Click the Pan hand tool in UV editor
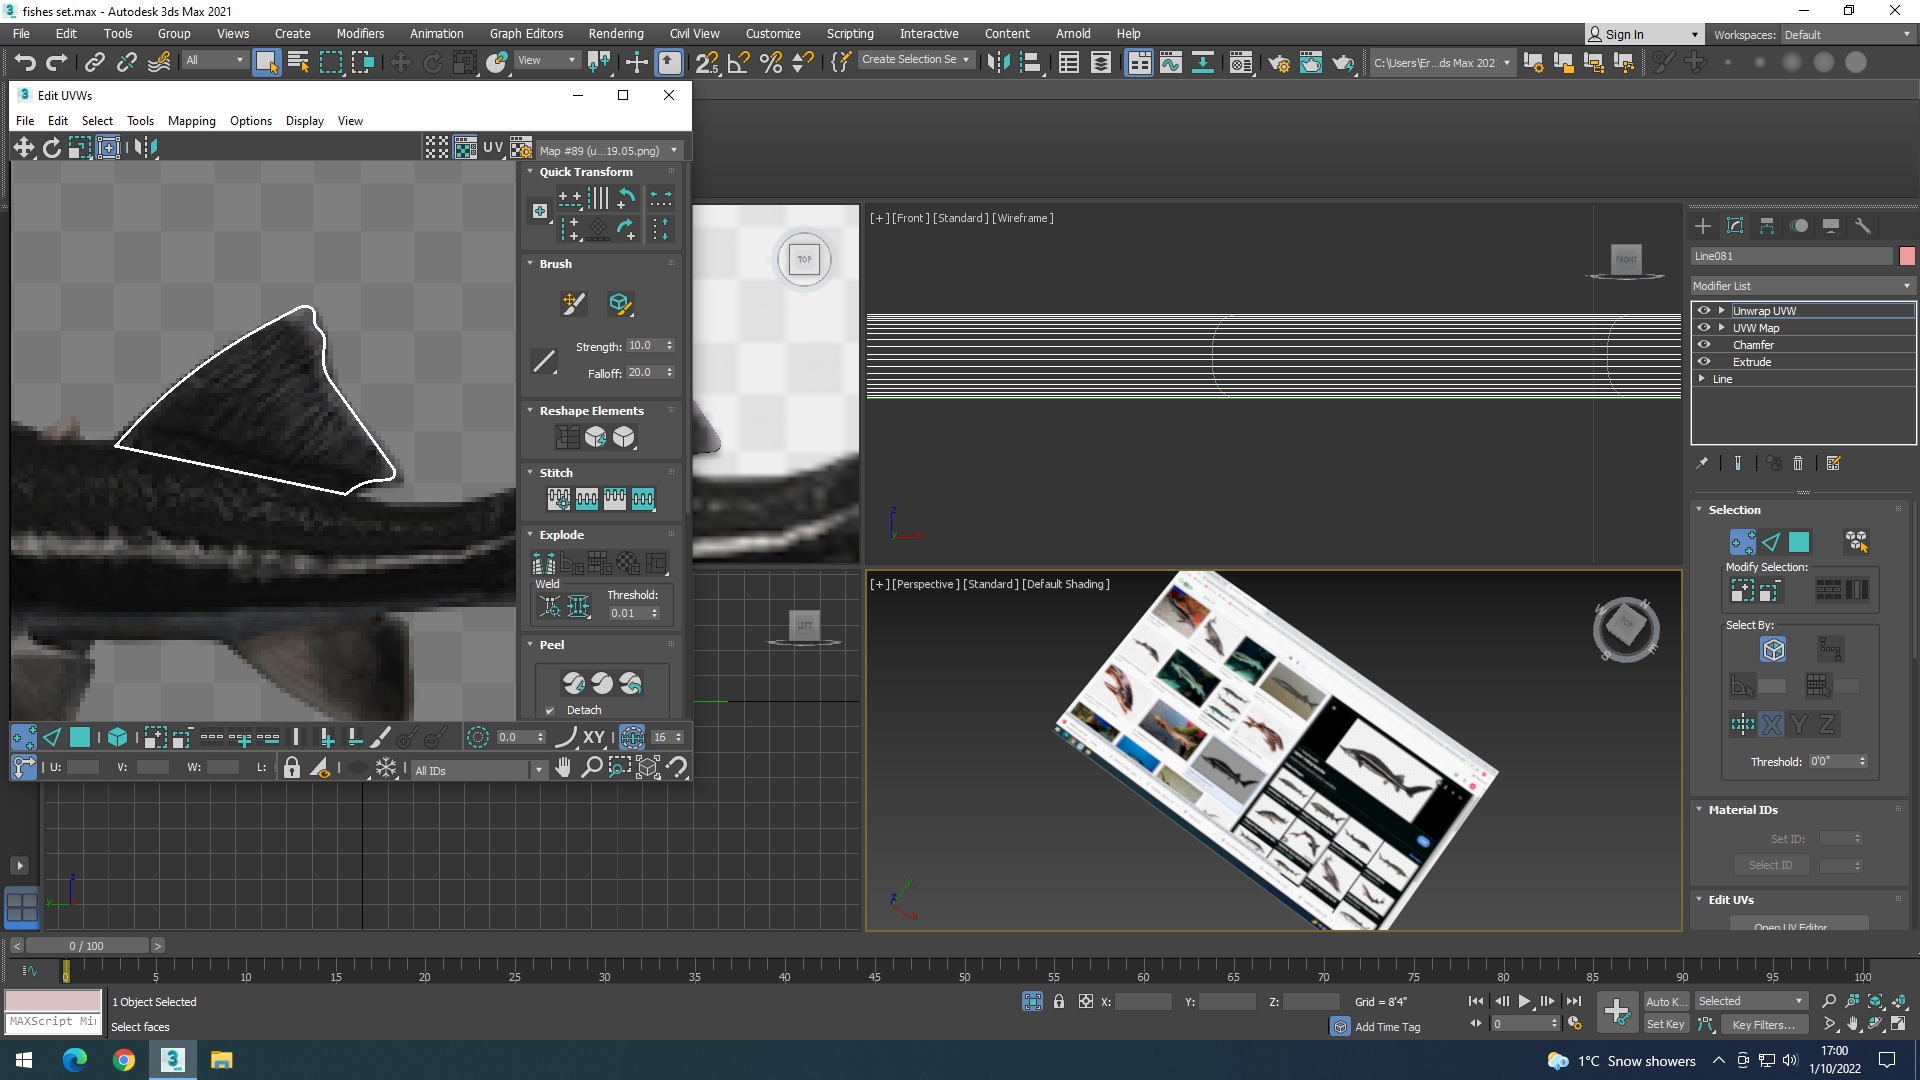The width and height of the screenshot is (1920, 1080). pos(563,768)
